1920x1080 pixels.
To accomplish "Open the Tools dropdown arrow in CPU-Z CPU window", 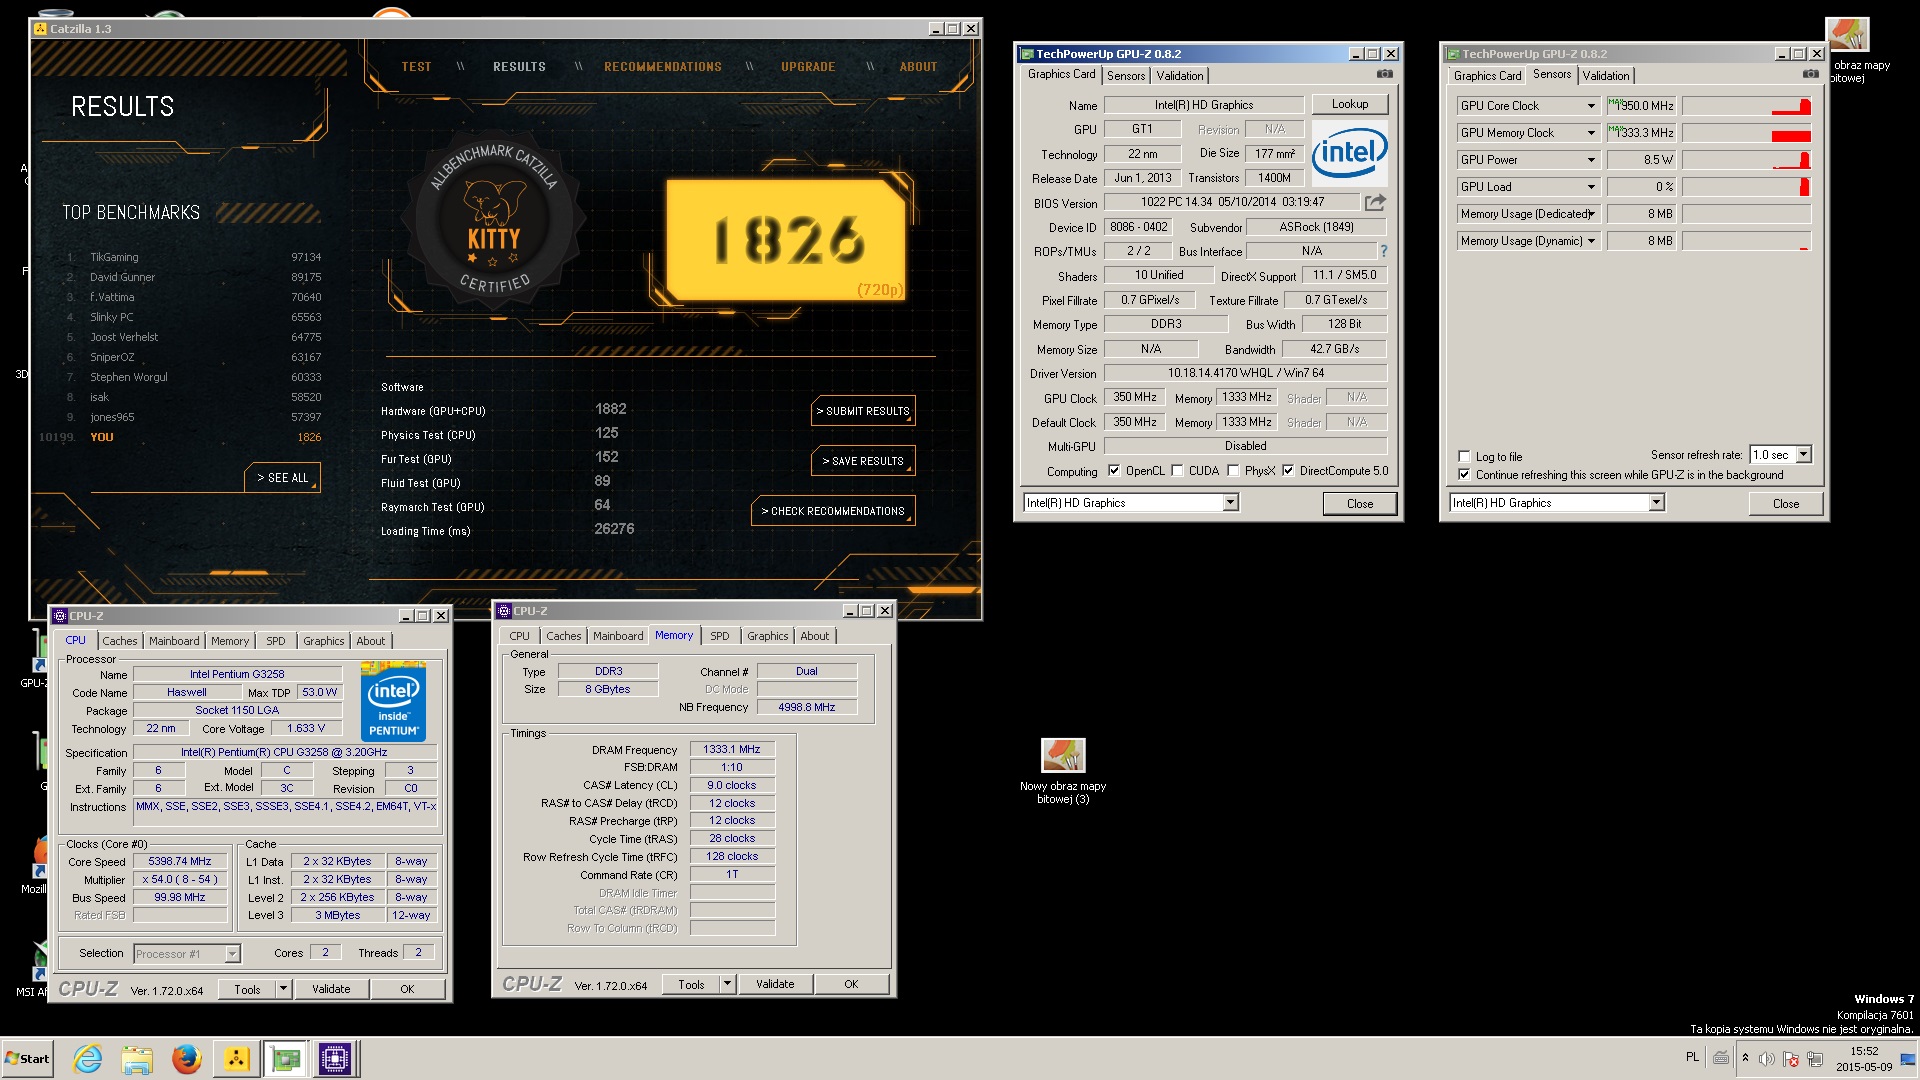I will click(283, 989).
